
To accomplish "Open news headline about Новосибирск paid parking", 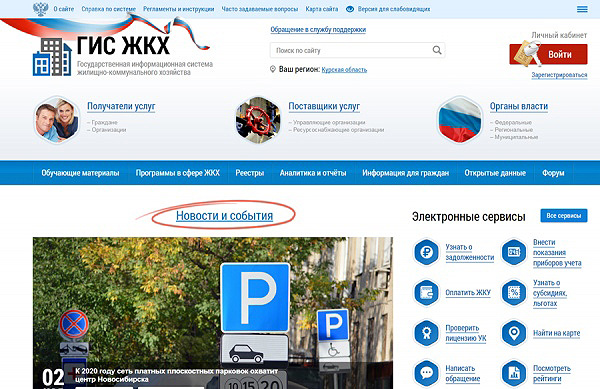I will [x=176, y=375].
